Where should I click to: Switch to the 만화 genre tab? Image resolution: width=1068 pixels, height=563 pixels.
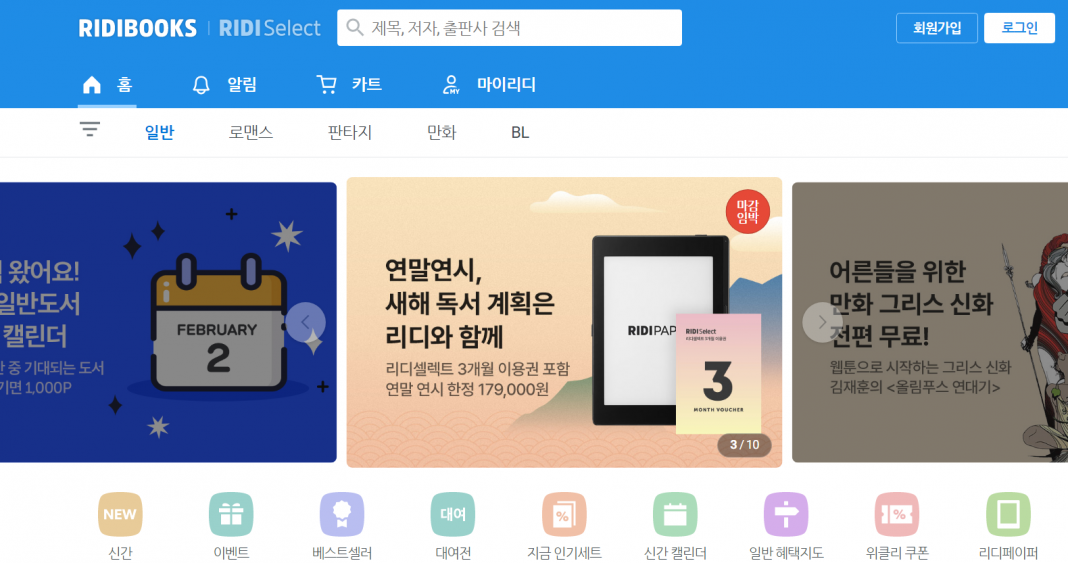point(441,132)
